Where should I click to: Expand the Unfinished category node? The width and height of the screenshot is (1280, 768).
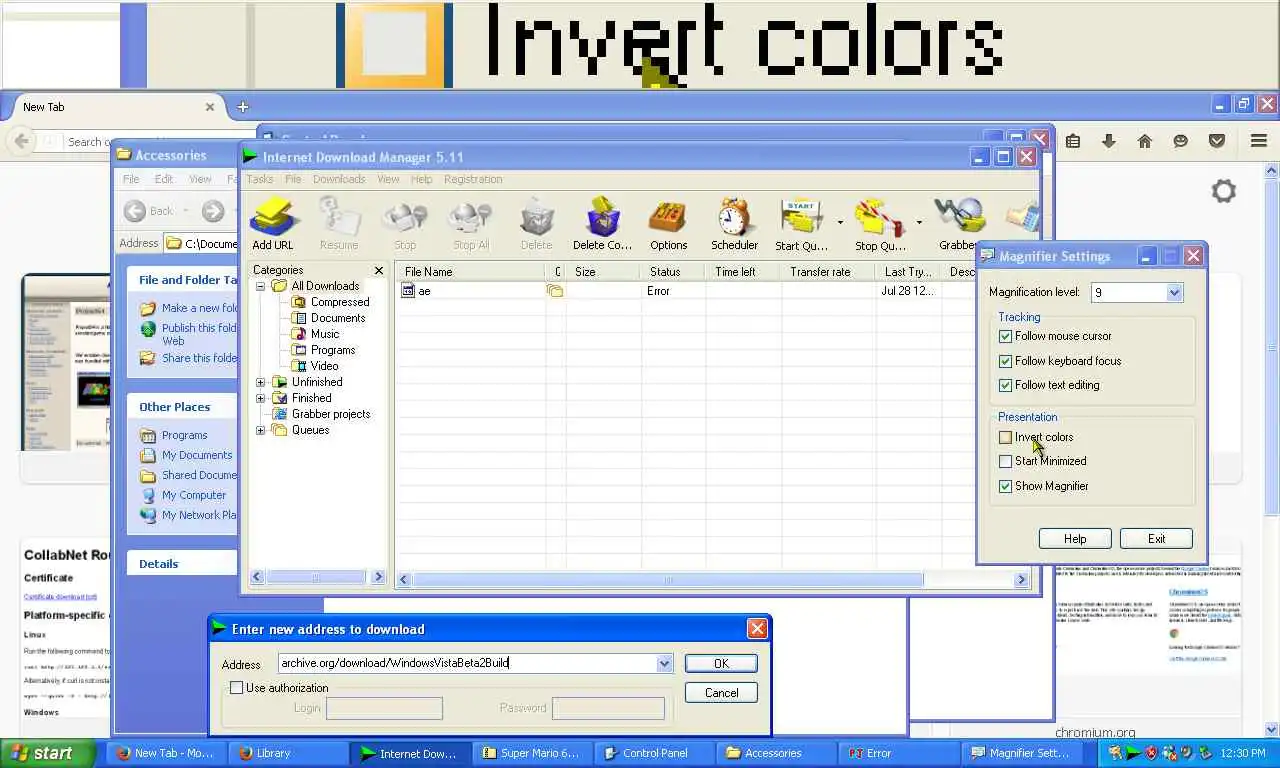[260, 382]
